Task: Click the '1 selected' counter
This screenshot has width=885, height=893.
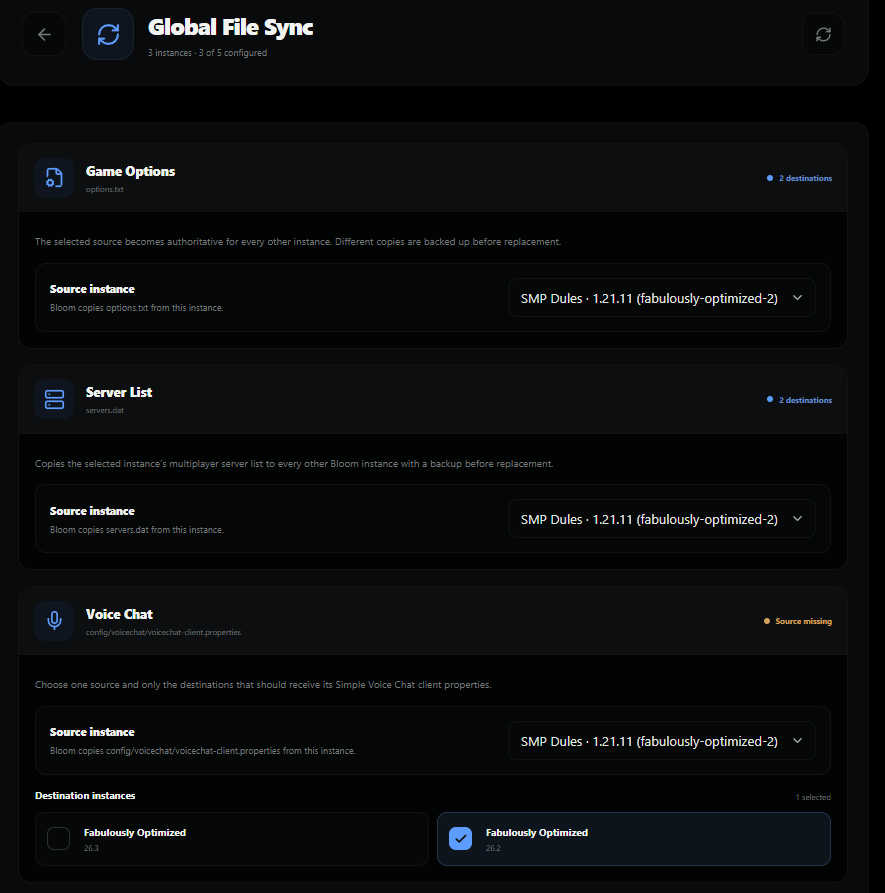Action: point(813,797)
